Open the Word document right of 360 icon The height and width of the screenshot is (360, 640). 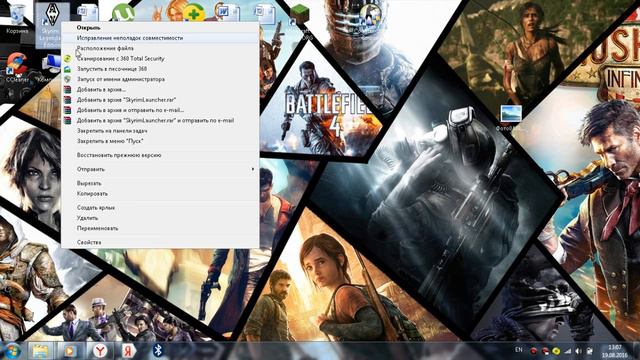coord(228,12)
